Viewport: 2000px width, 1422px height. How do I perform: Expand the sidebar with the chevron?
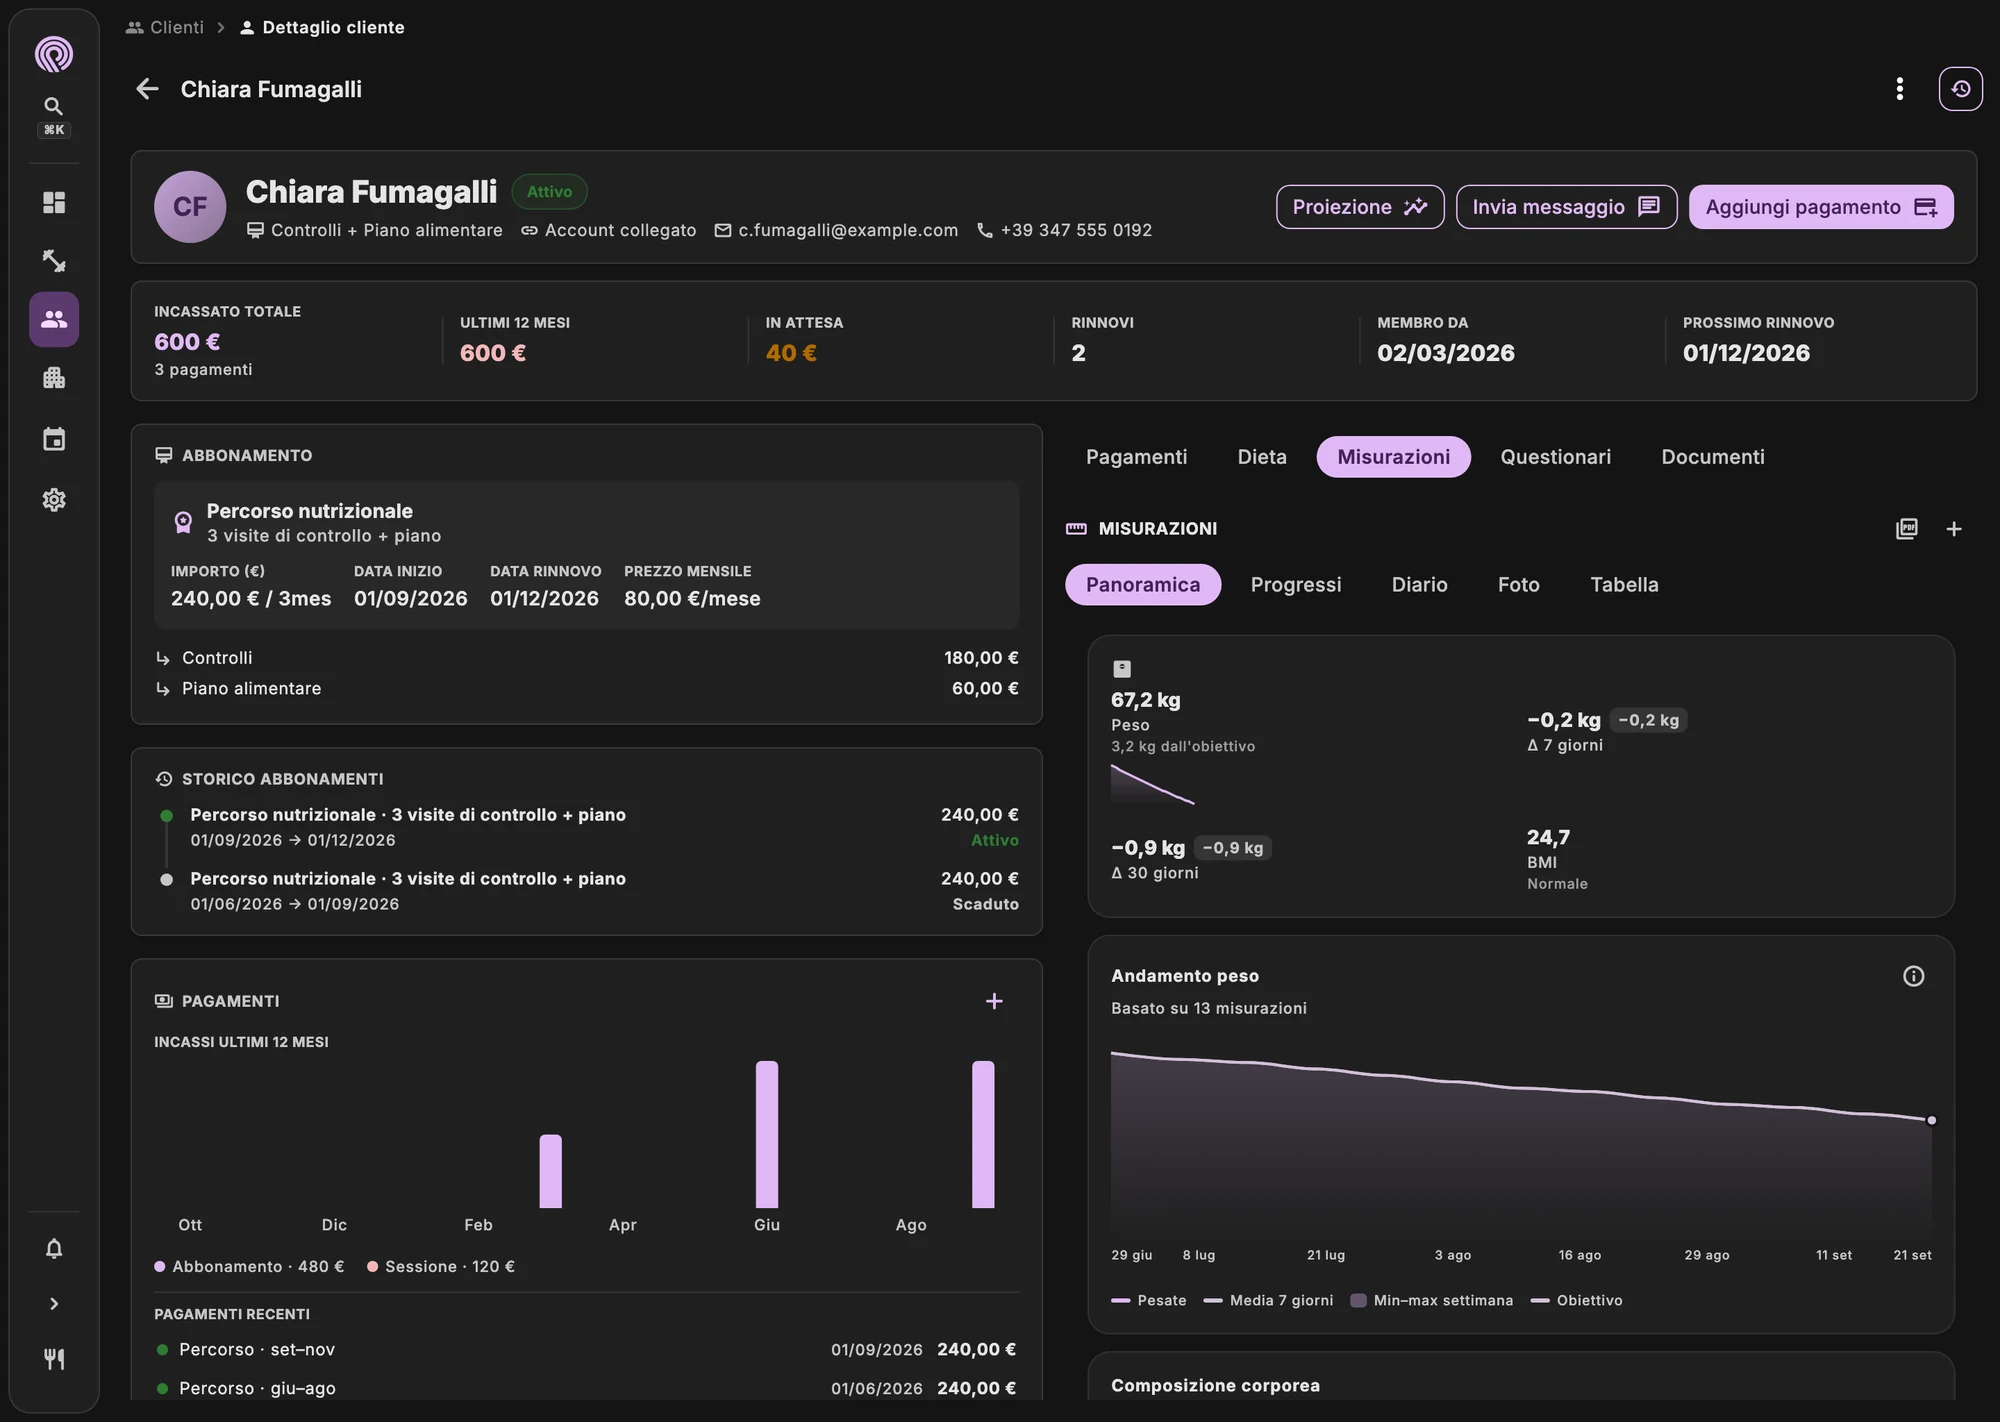pyautogui.click(x=54, y=1304)
